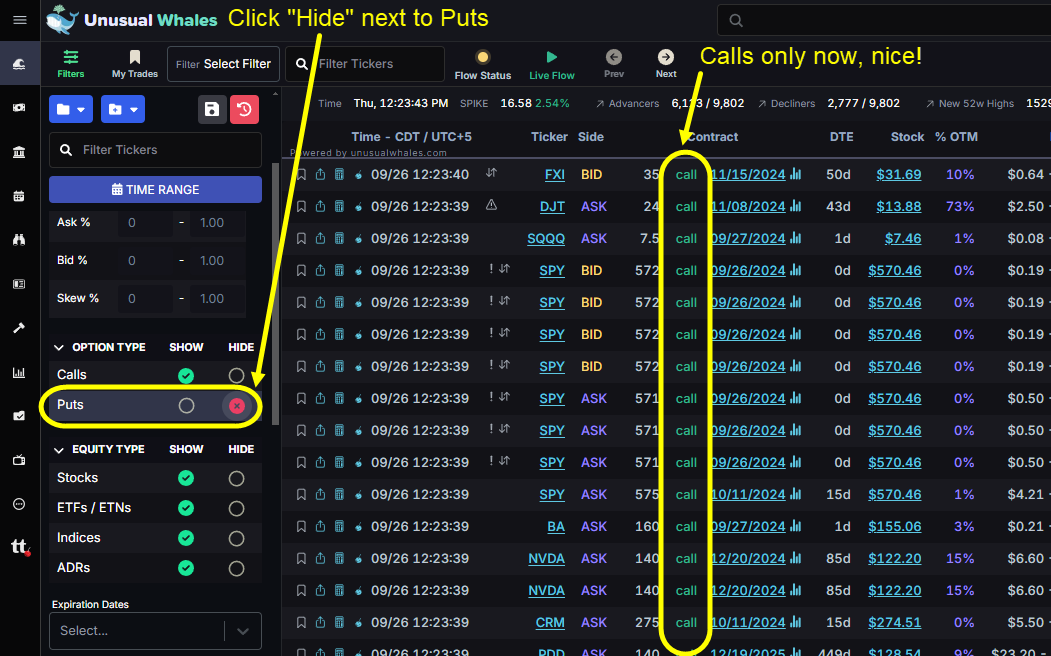Show Puts in option type

pos(186,405)
